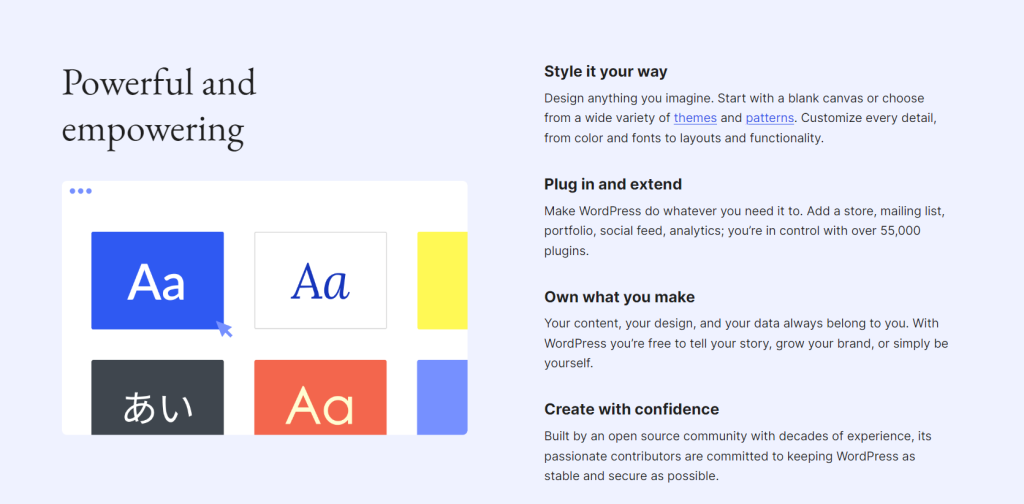Click the Create with confidence heading
The height and width of the screenshot is (504, 1024).
click(x=632, y=409)
